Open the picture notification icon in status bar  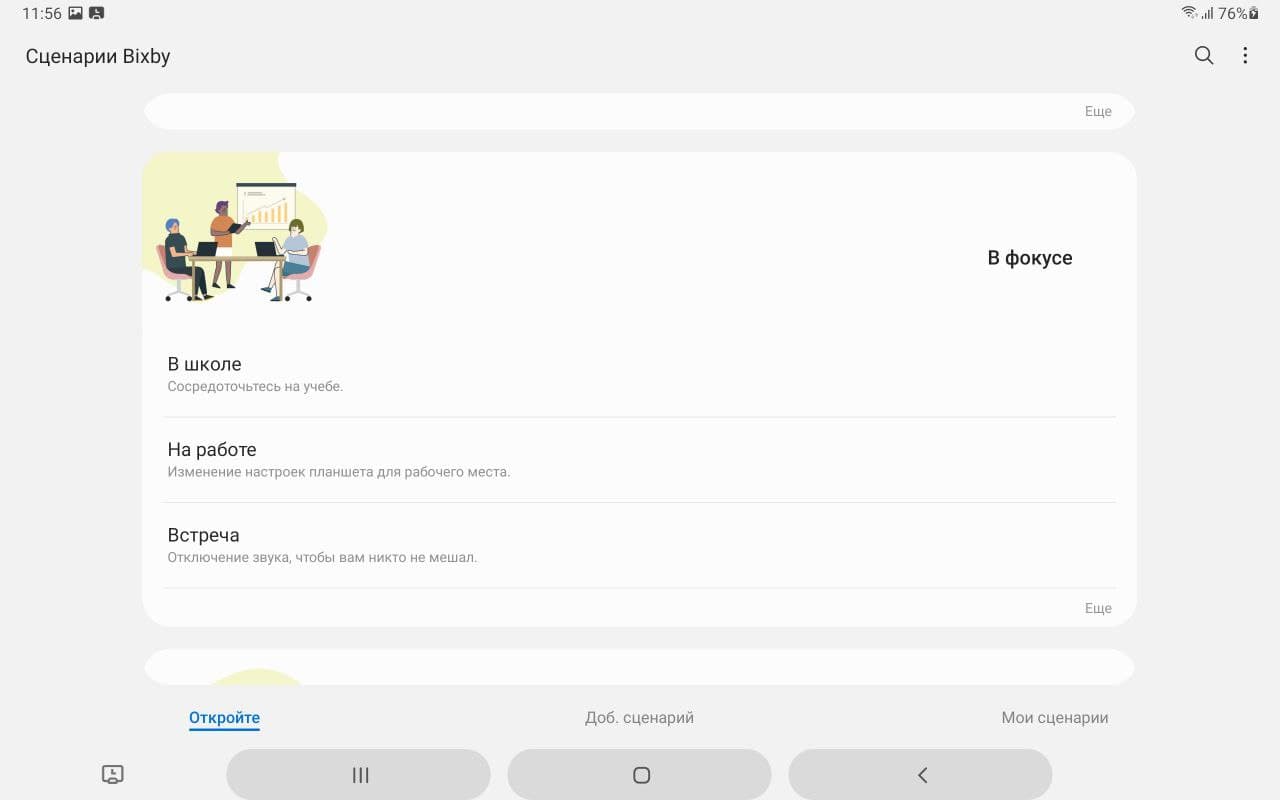[75, 13]
